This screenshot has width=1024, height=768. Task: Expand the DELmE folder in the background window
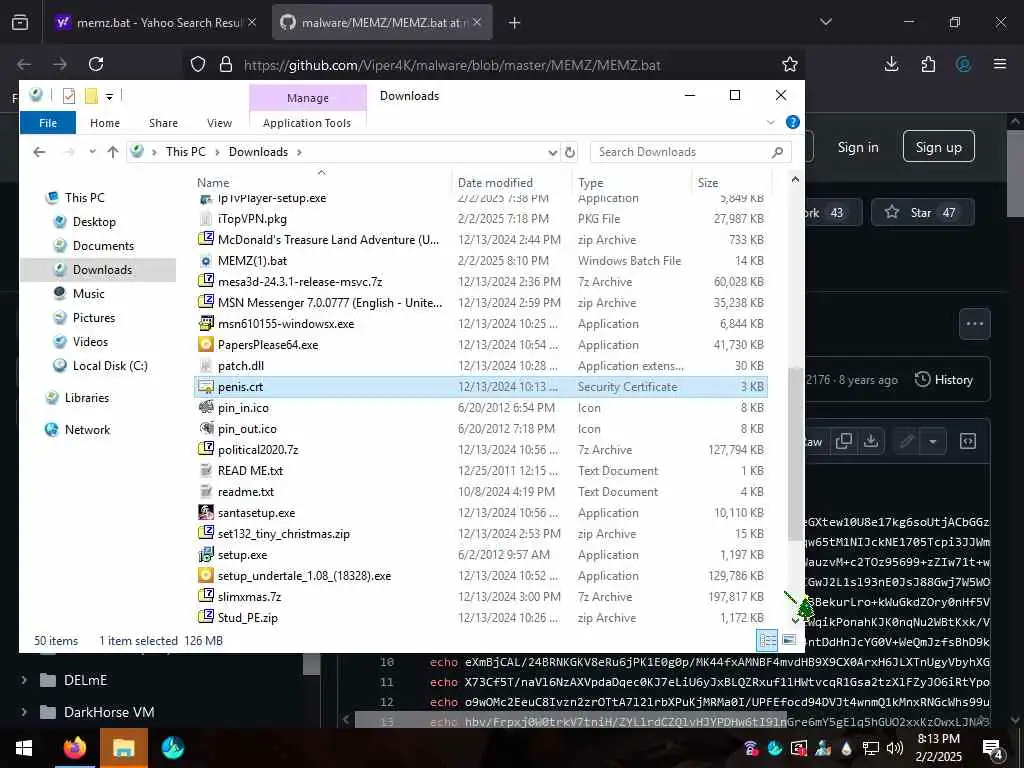click(24, 680)
